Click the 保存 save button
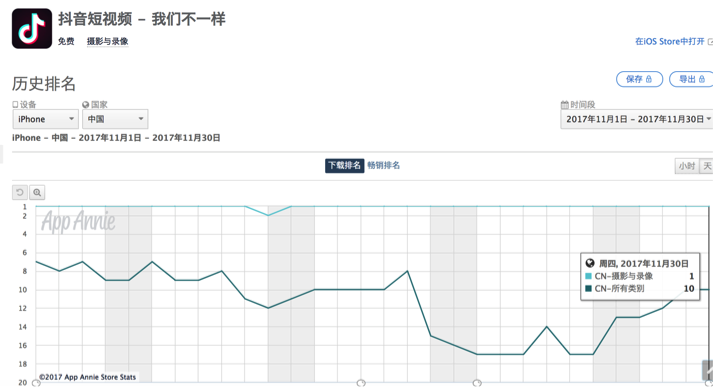 click(639, 79)
